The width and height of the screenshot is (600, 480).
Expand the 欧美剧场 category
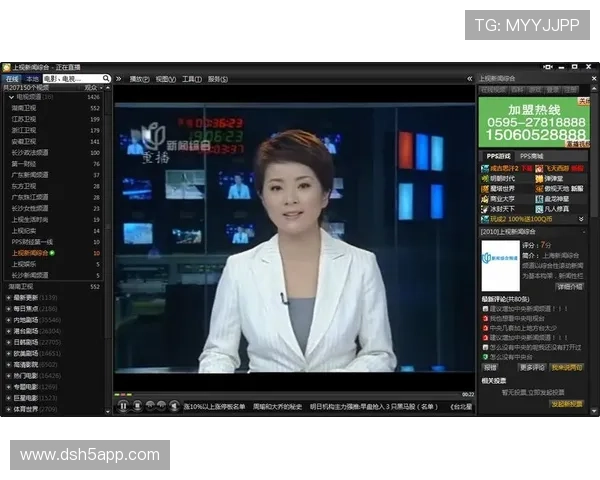(x=8, y=354)
